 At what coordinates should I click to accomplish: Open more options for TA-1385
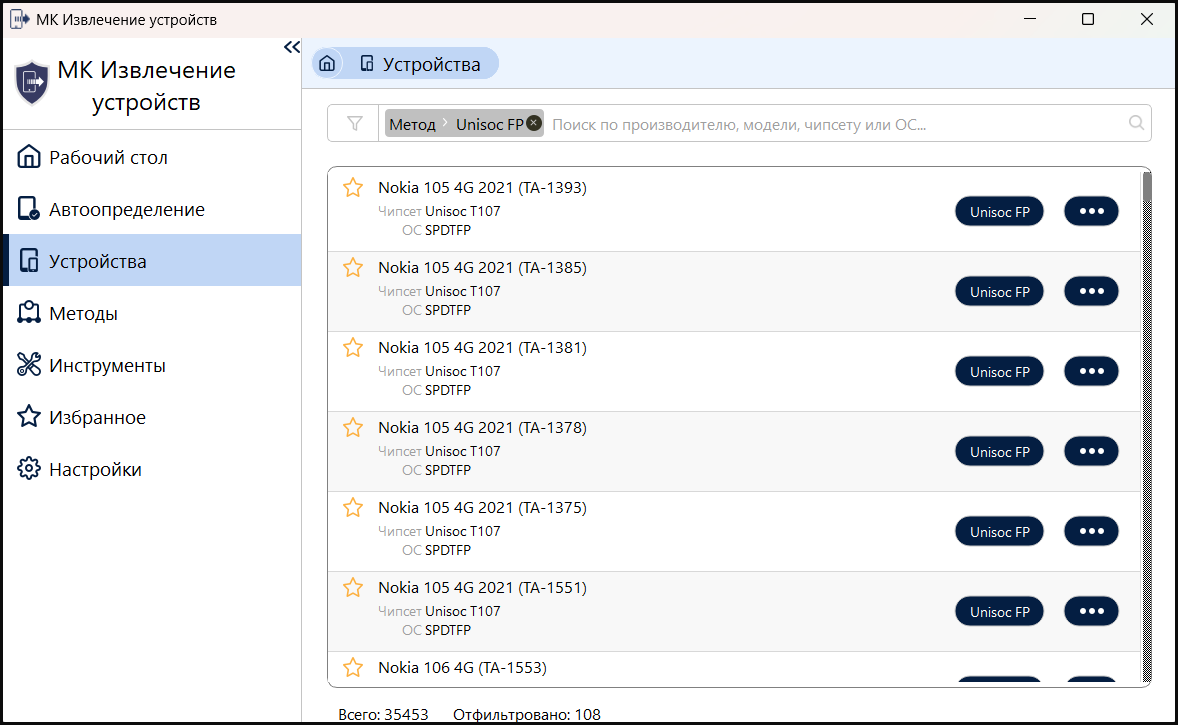click(1091, 291)
